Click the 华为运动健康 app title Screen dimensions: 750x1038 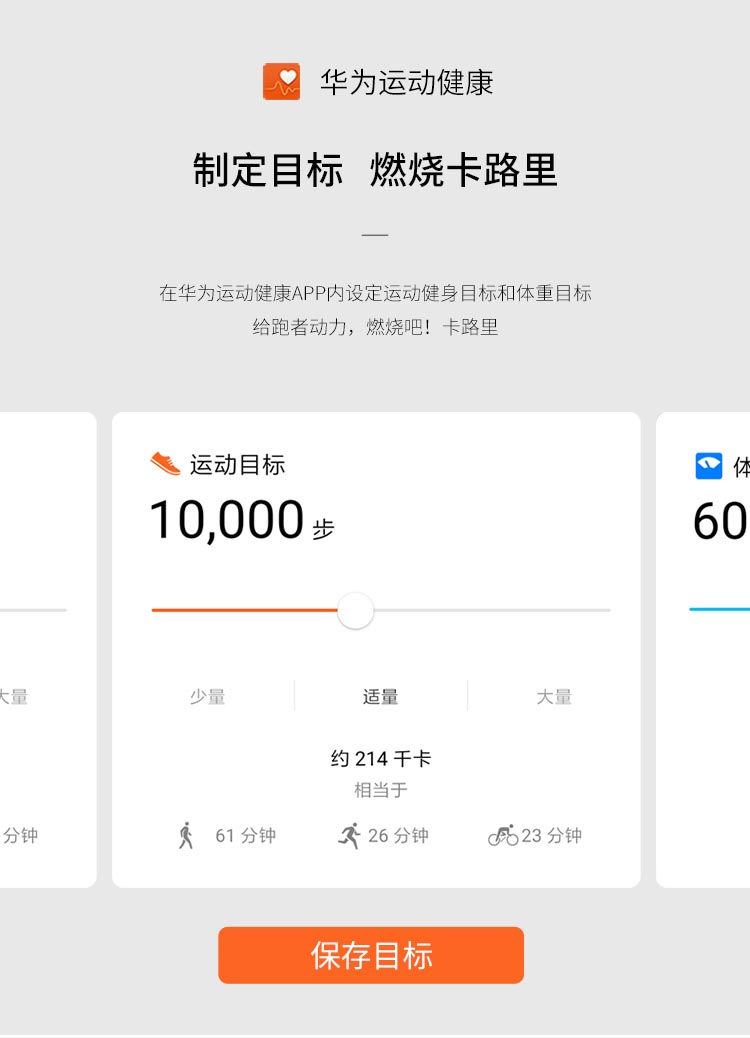[x=406, y=82]
